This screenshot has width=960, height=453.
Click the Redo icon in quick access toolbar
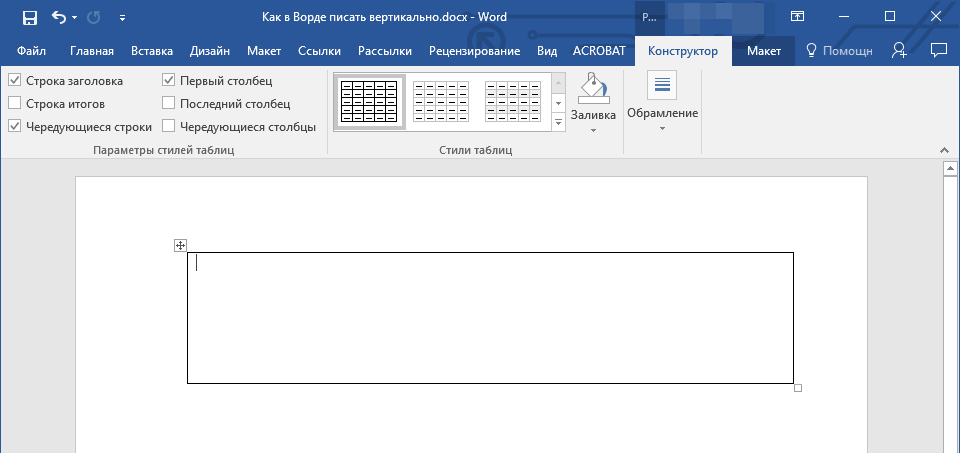(94, 17)
